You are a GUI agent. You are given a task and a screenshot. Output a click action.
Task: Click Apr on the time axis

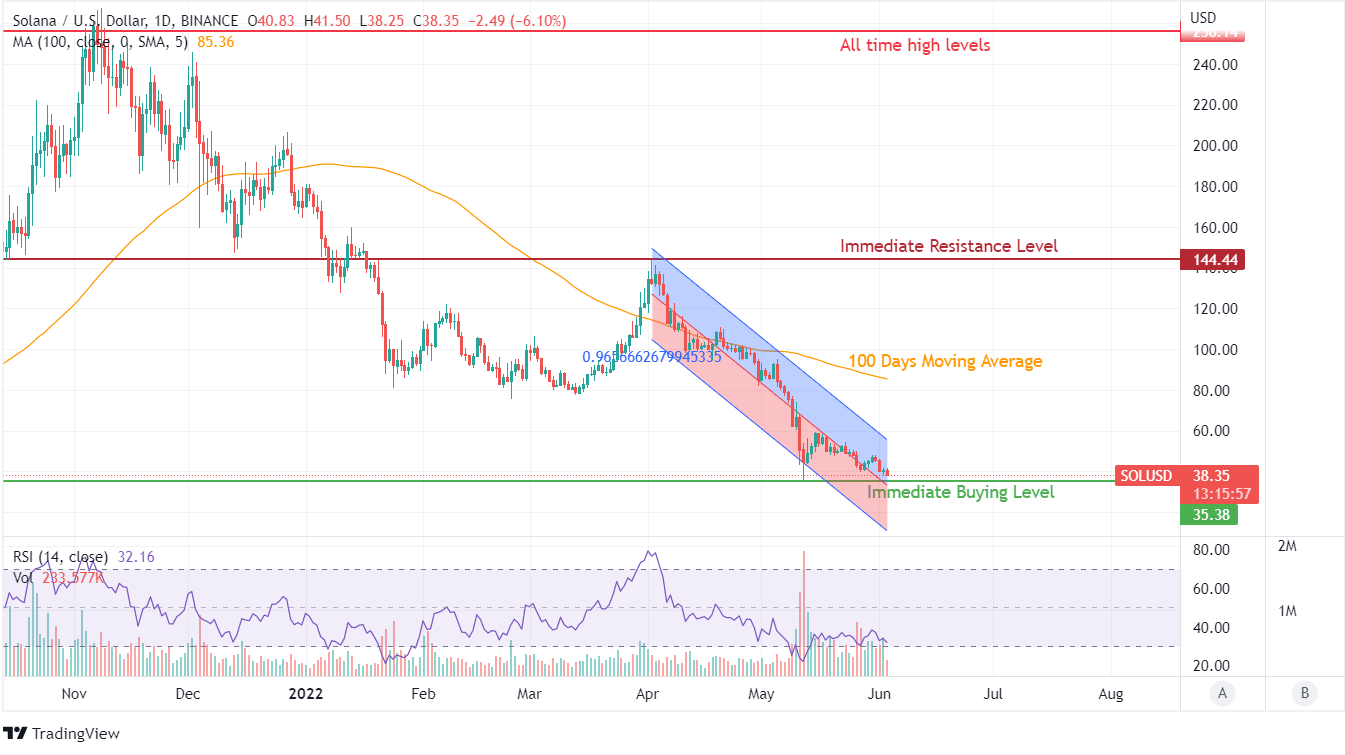click(647, 693)
